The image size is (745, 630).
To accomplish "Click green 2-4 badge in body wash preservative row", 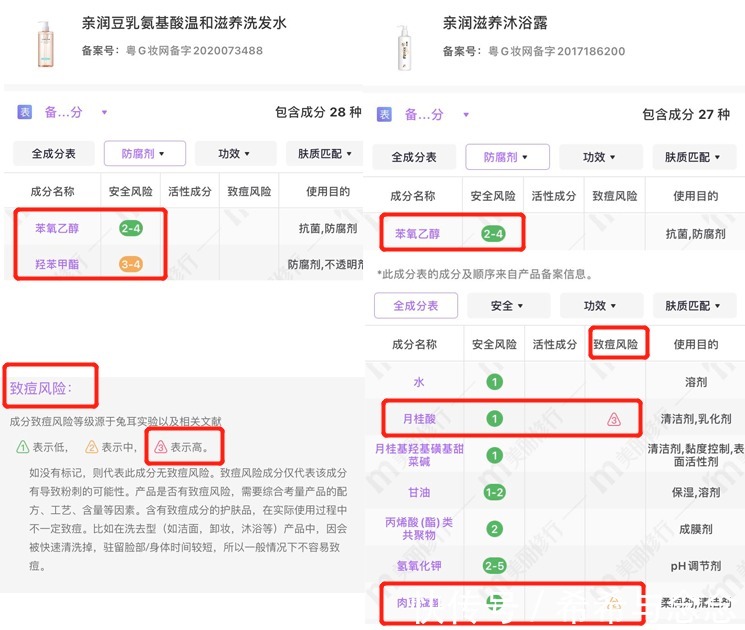I will tap(494, 234).
